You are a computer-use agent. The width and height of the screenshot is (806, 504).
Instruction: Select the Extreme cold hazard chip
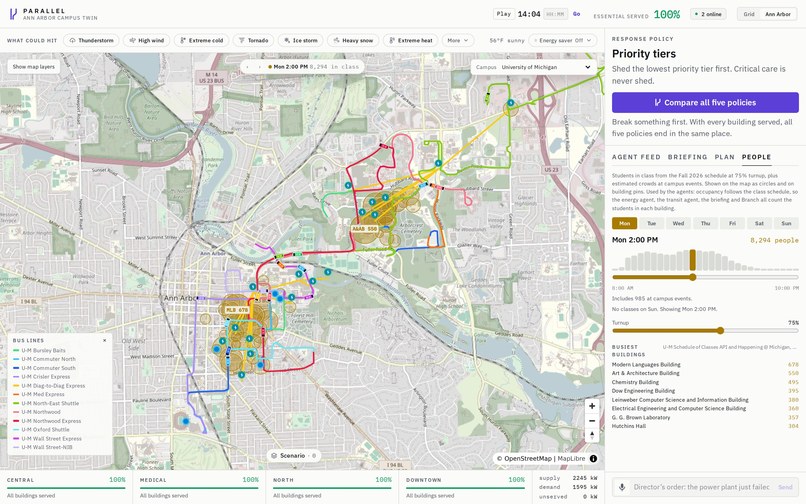pyautogui.click(x=202, y=40)
